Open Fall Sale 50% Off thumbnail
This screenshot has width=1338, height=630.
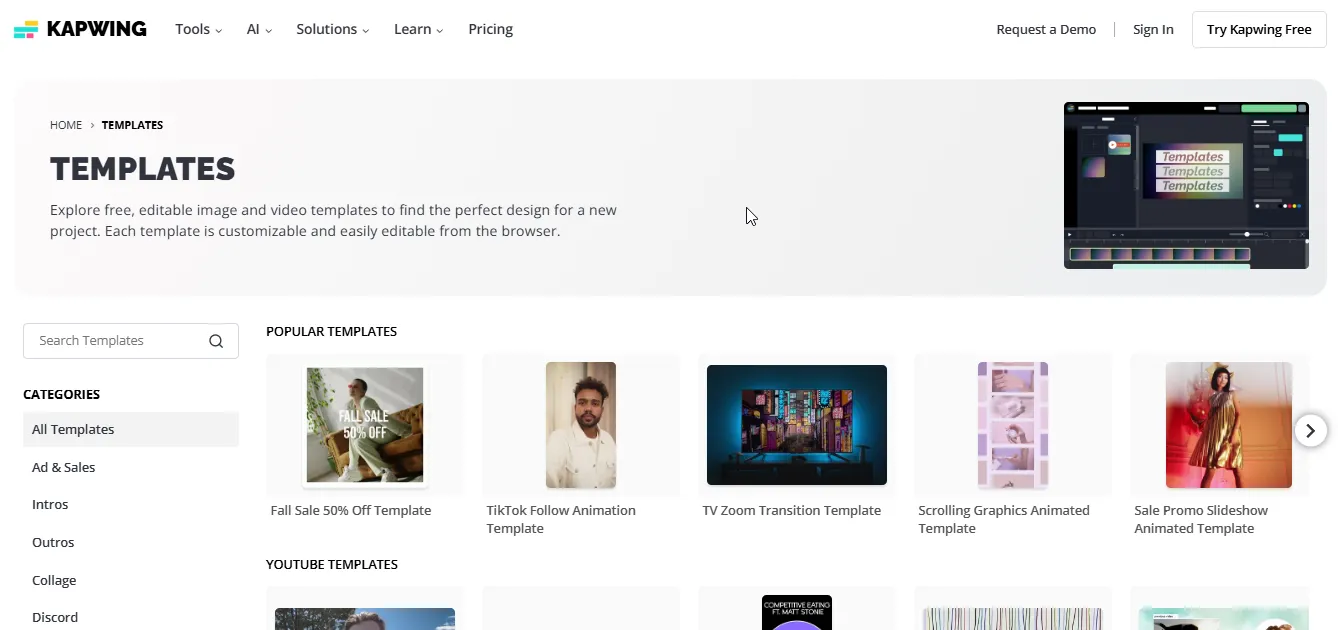tap(365, 425)
